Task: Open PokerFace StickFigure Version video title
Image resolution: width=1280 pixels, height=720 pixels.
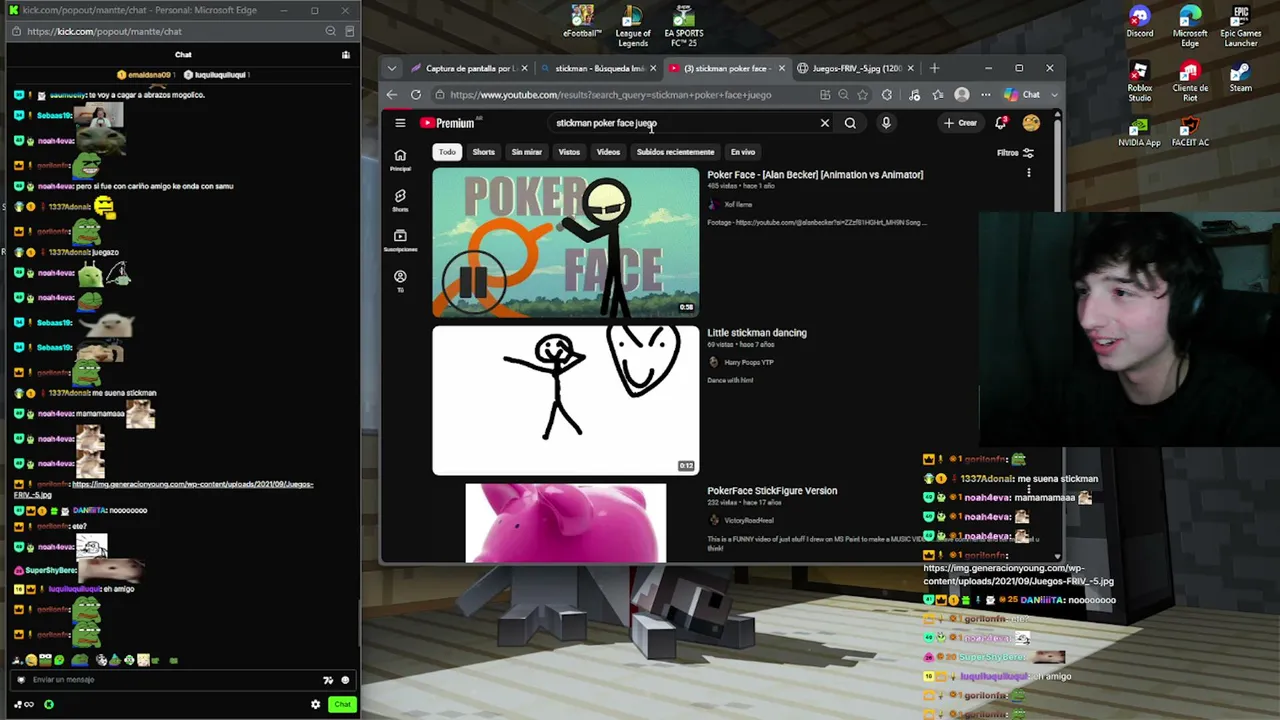Action: pyautogui.click(x=772, y=491)
